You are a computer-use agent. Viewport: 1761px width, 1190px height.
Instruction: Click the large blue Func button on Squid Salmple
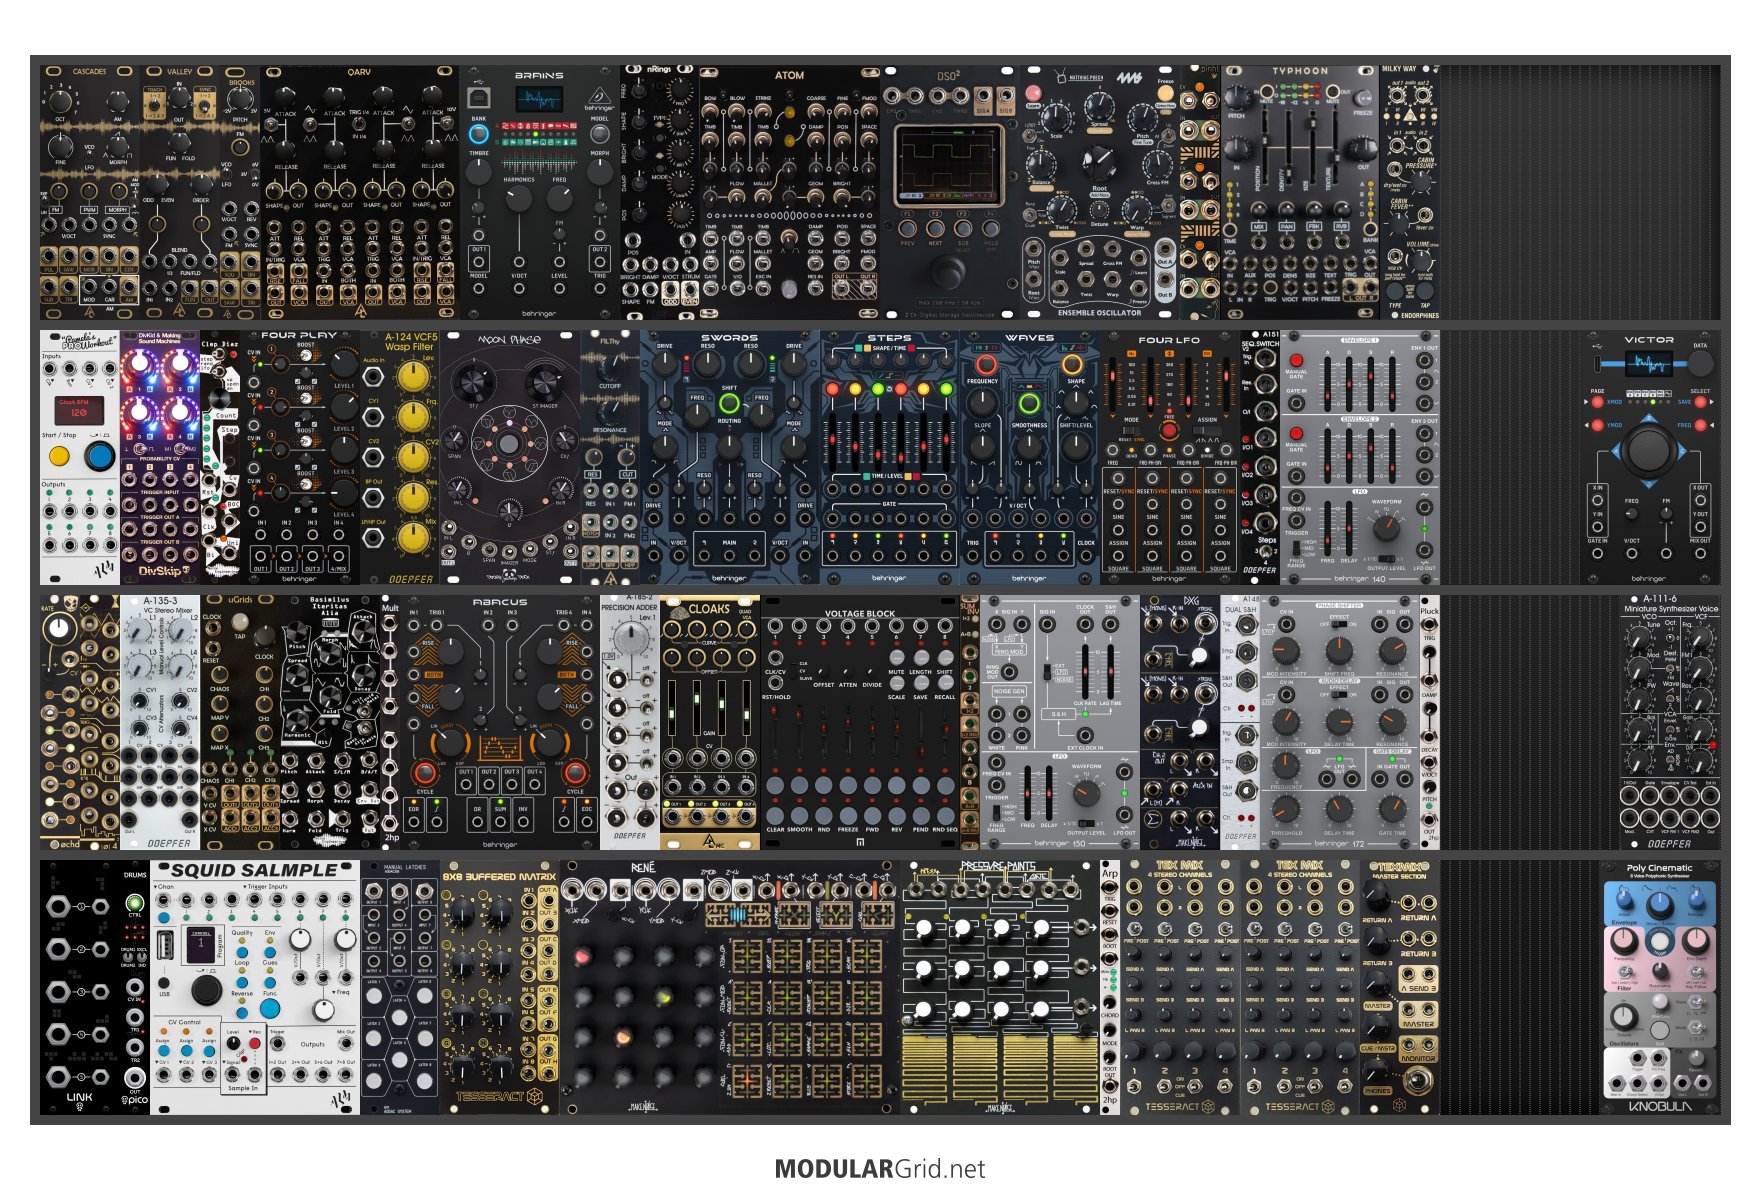(270, 1010)
